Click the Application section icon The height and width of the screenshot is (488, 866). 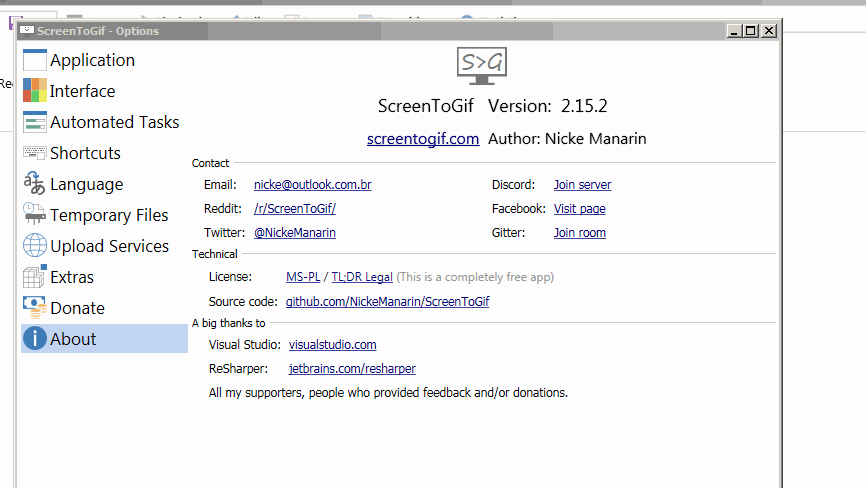point(35,60)
